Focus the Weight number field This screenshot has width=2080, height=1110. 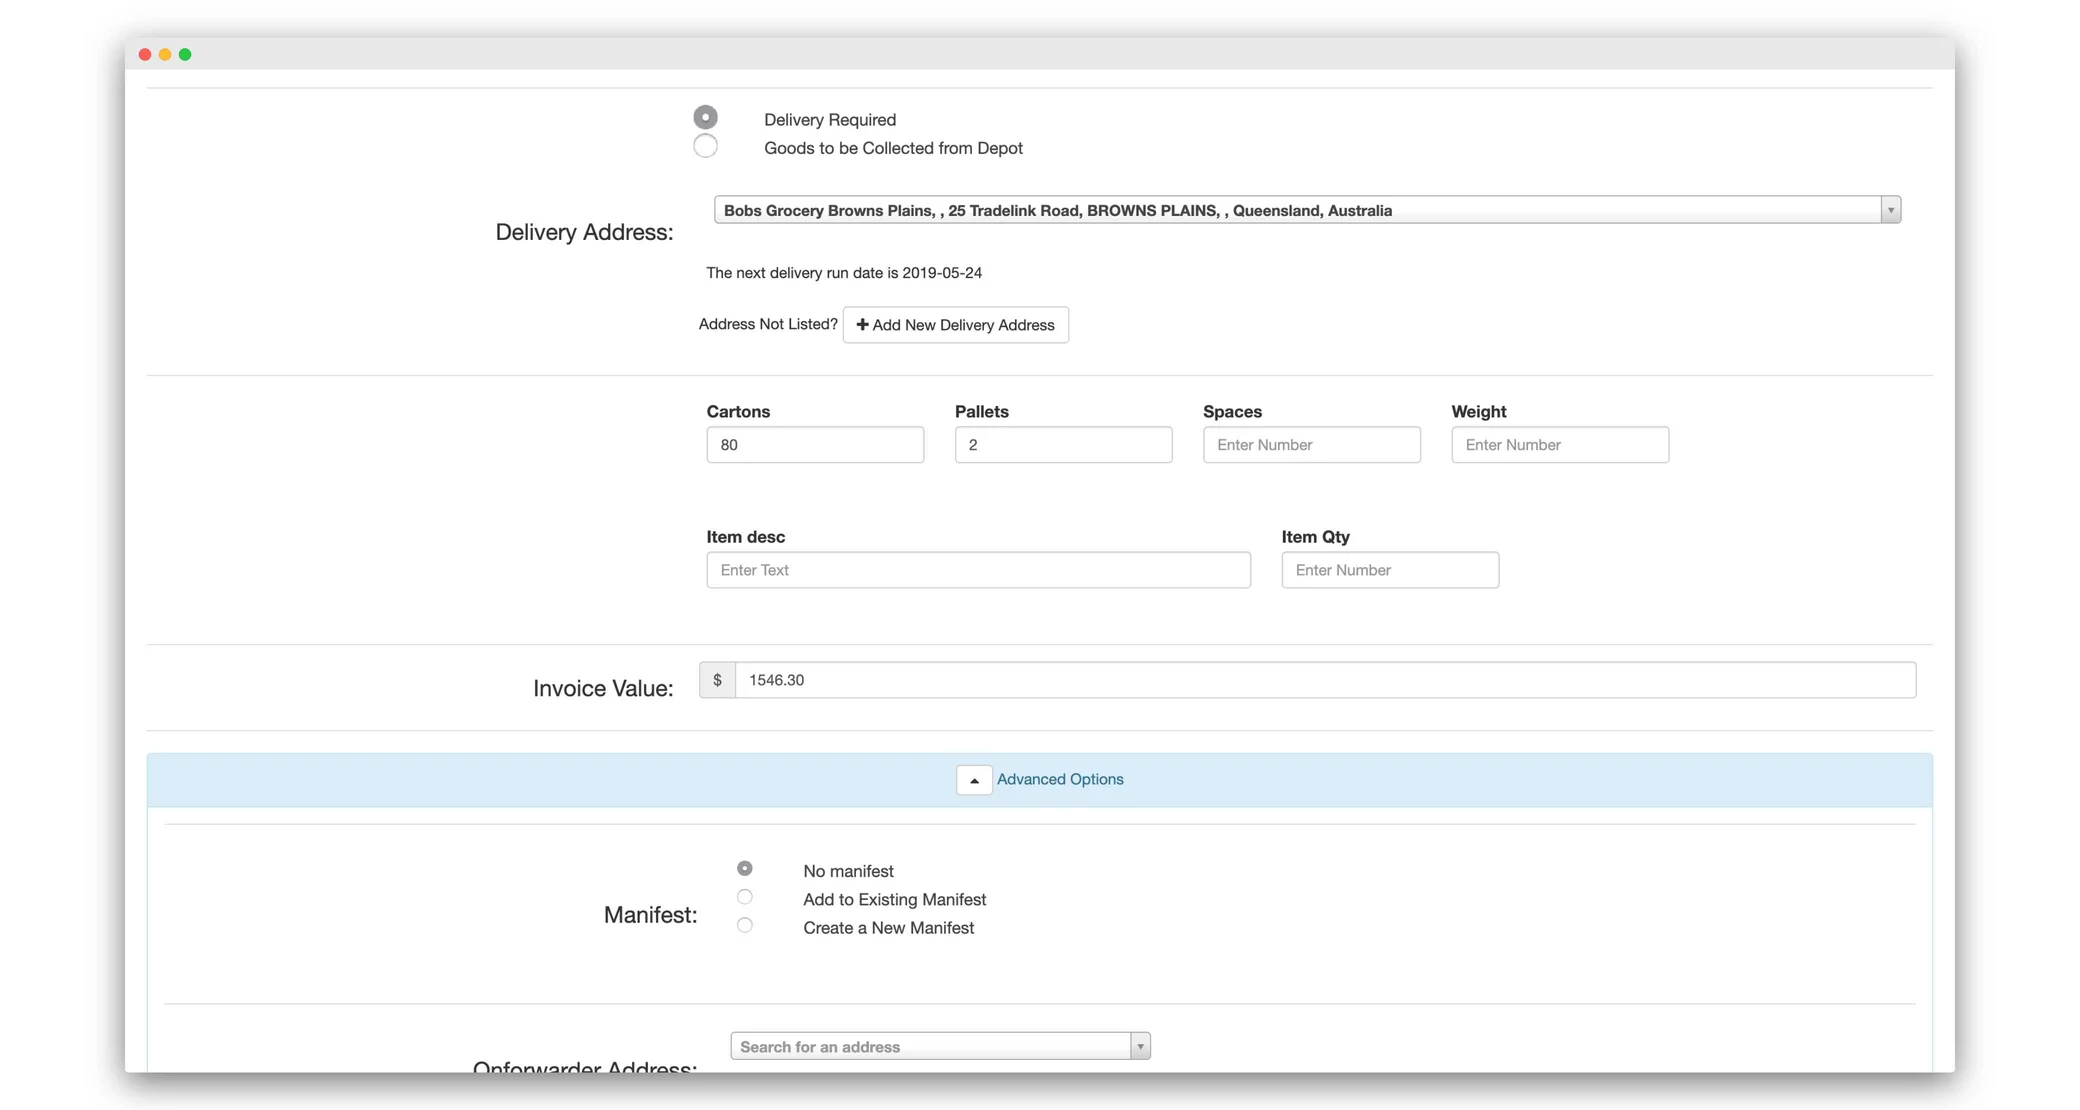pyautogui.click(x=1559, y=445)
